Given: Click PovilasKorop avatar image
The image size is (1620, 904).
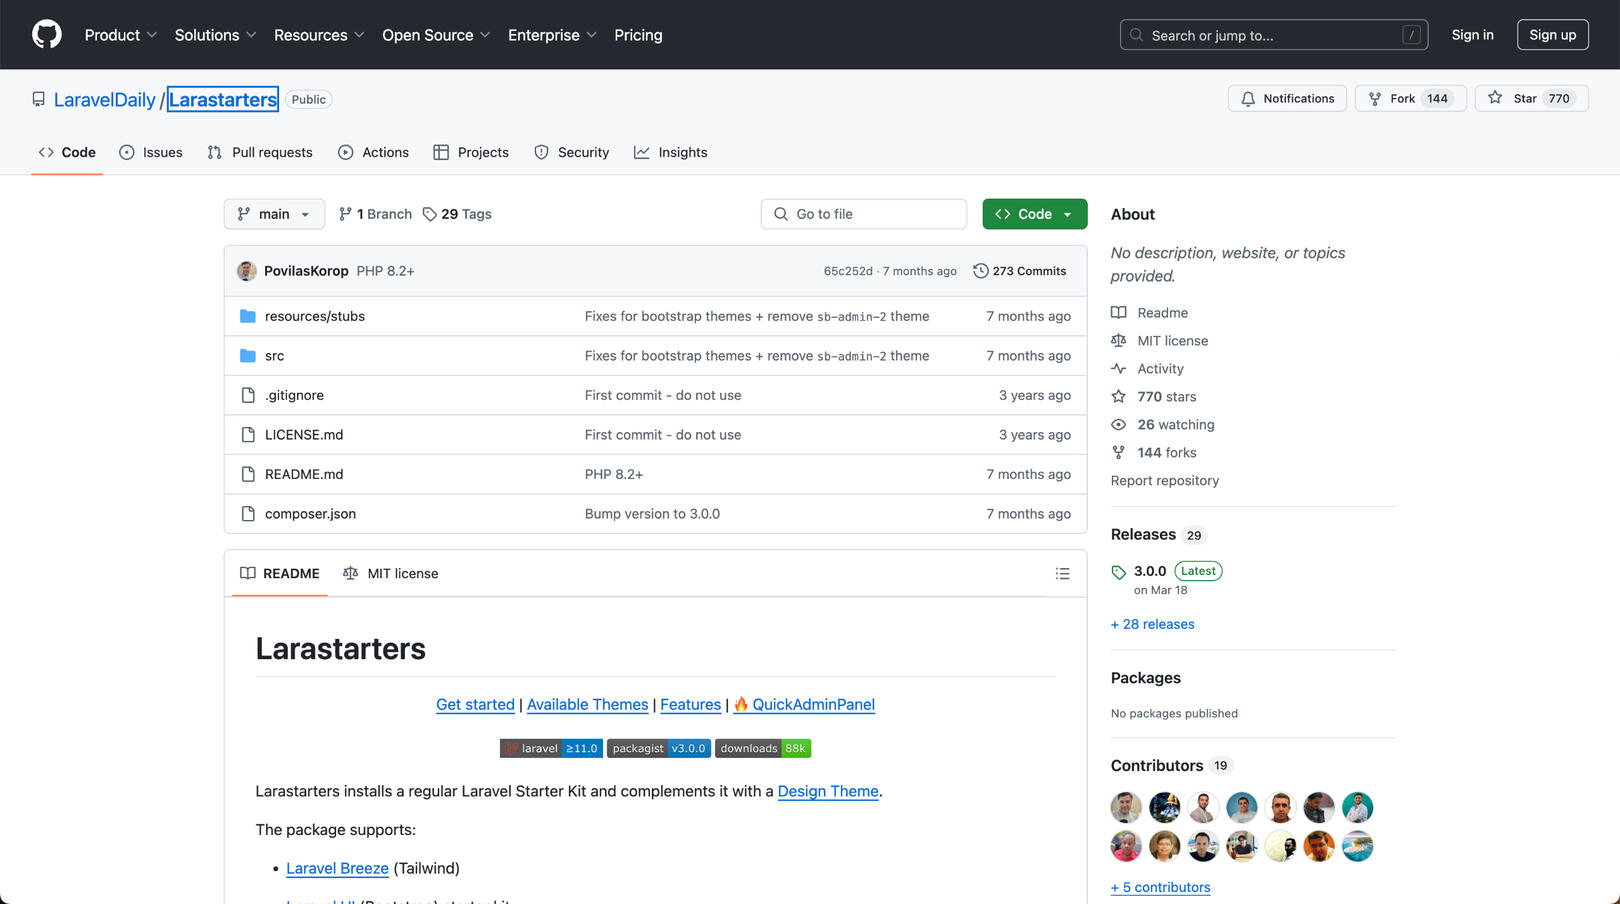Looking at the screenshot, I should pos(246,271).
